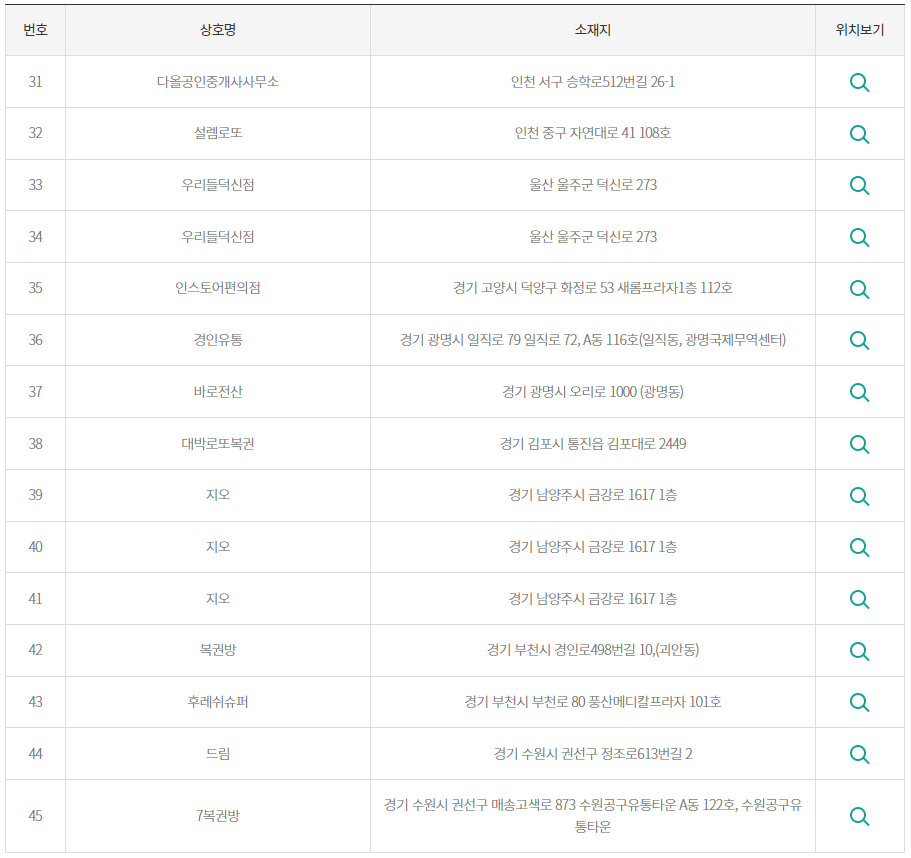Select 지오 name in row 41
Image resolution: width=911 pixels, height=858 pixels.
218,598
